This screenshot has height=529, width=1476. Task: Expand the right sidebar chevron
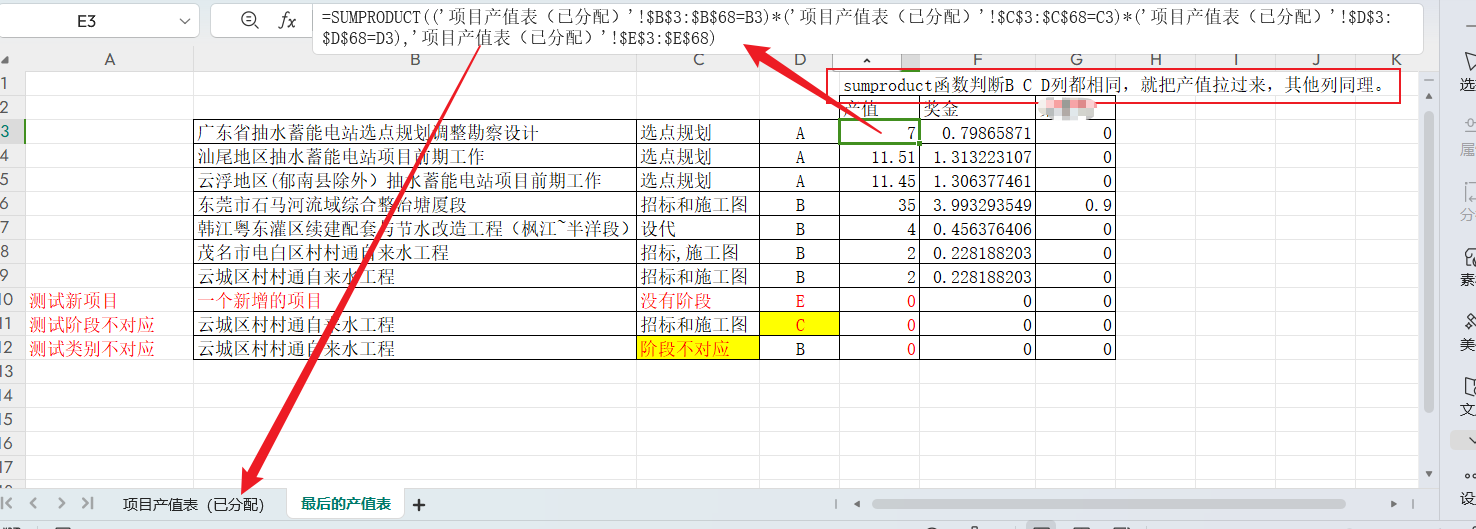point(1467,440)
